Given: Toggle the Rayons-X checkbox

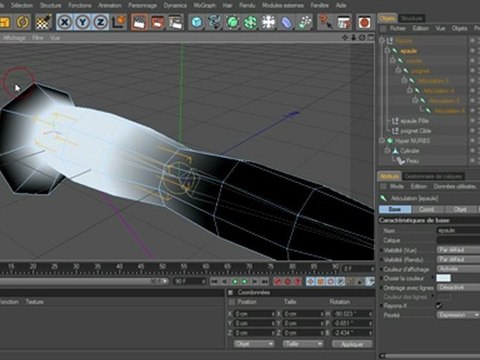Looking at the screenshot, I should point(440,305).
